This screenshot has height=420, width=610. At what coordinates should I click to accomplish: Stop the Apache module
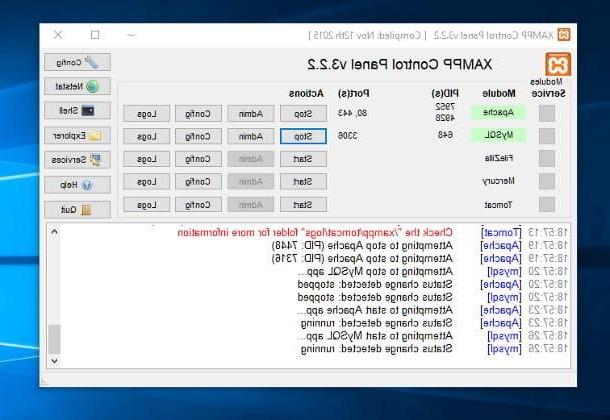pos(303,114)
